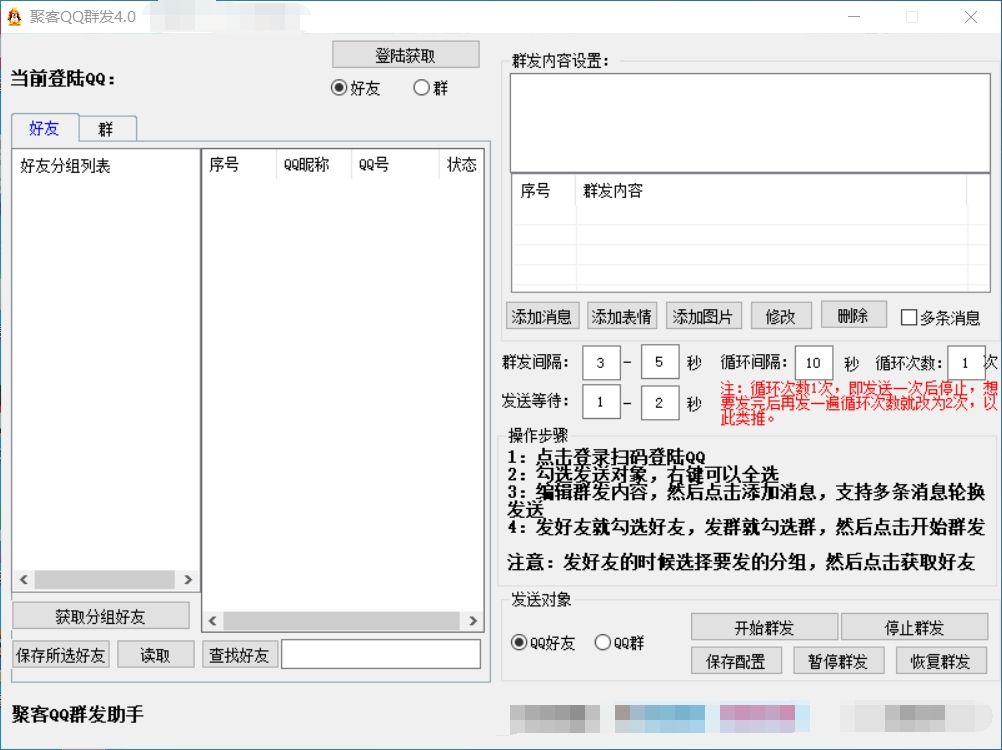Select the 群 radio button near 登陆获取
The width and height of the screenshot is (1002, 750).
point(421,88)
